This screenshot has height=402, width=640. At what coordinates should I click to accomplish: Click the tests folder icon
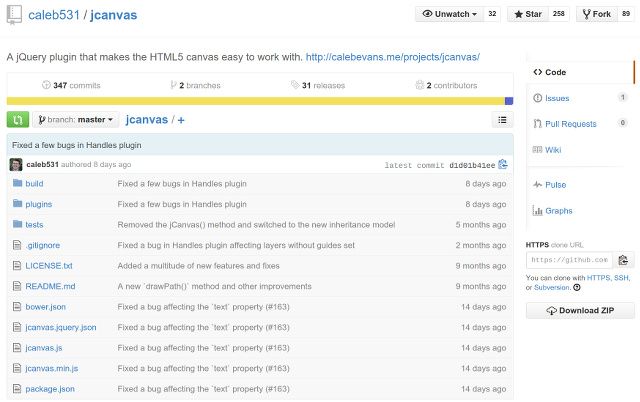tap(17, 224)
